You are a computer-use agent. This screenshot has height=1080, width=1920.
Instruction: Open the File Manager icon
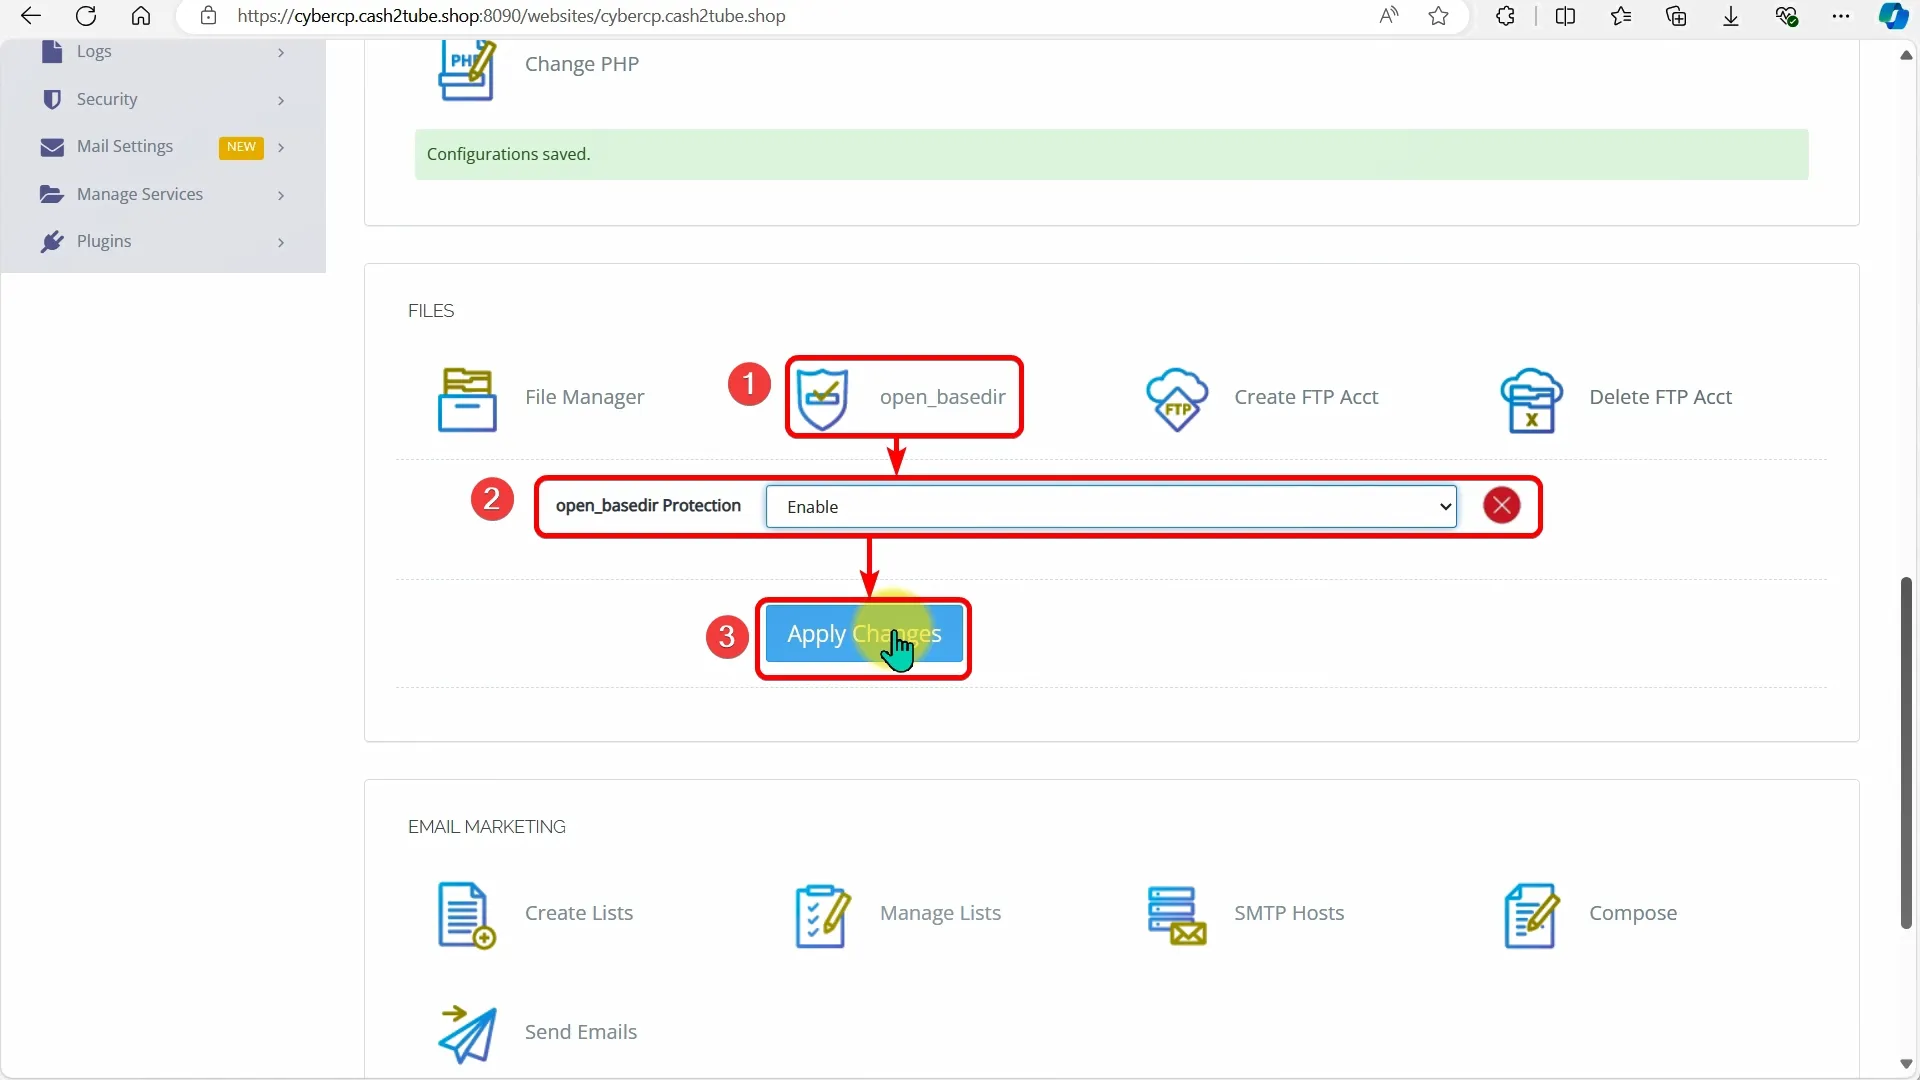click(467, 399)
